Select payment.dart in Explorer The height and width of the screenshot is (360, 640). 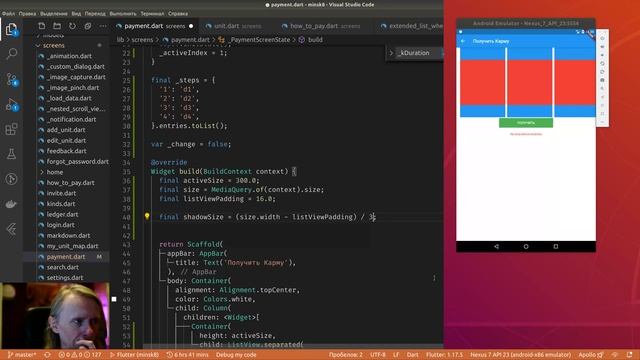[x=66, y=257]
